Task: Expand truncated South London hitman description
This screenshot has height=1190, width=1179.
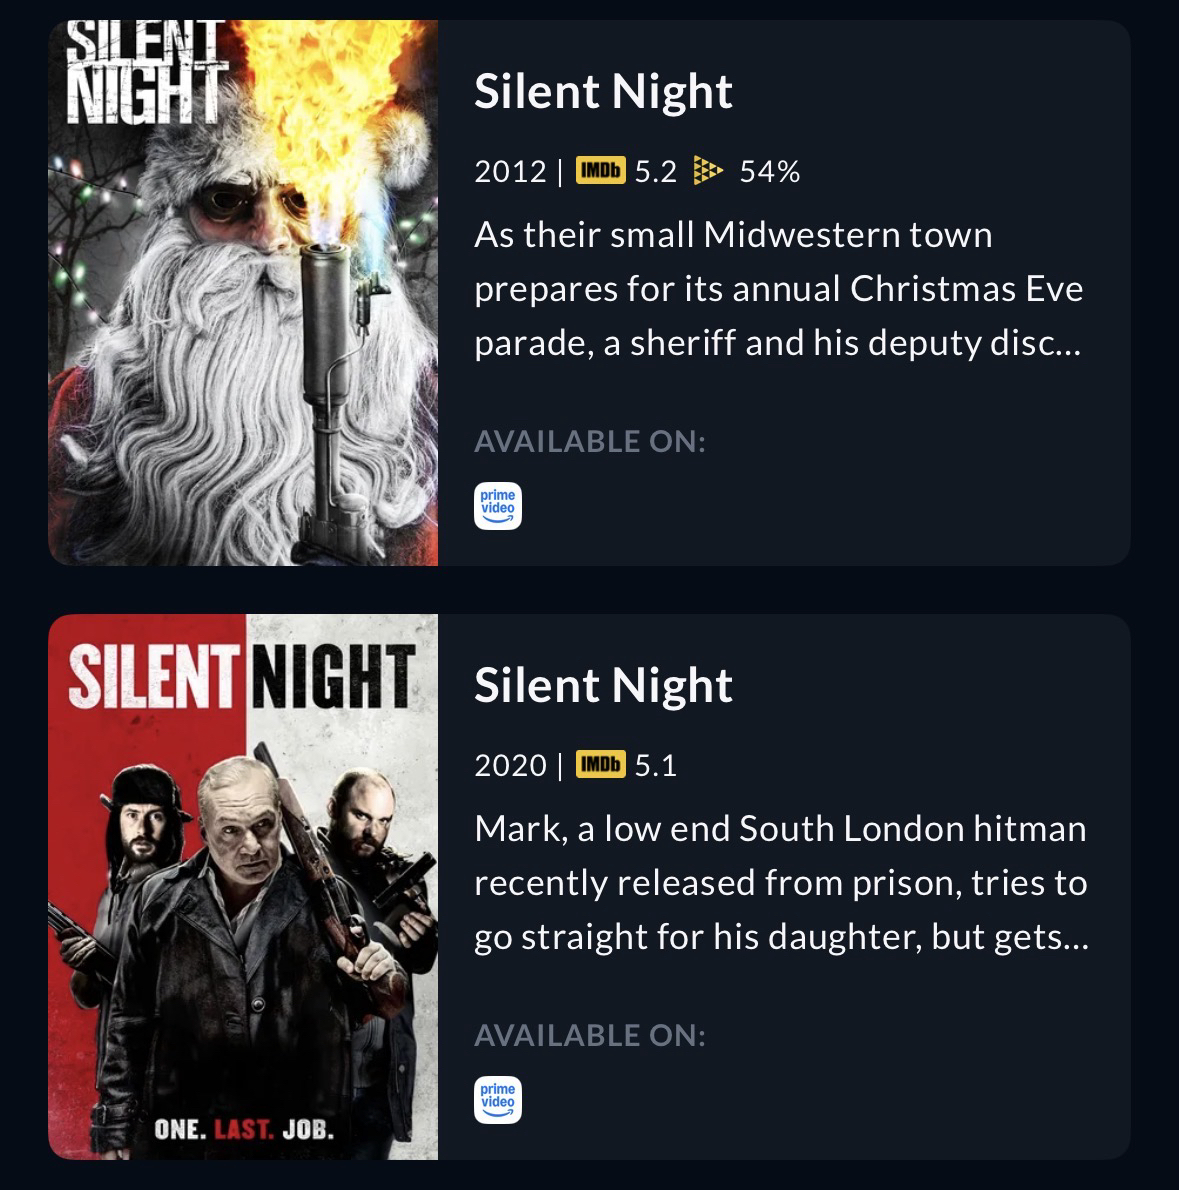Action: coord(781,883)
